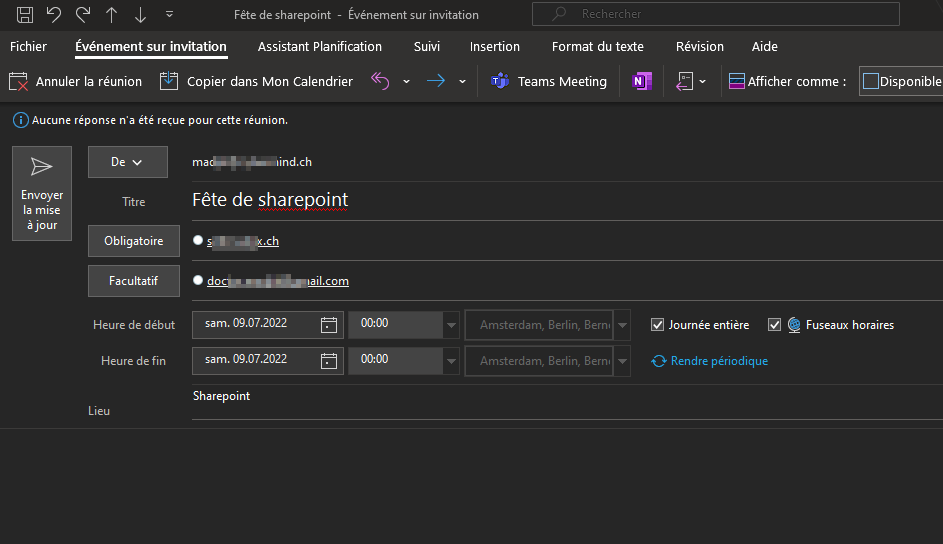Open end date calendar picker icon
This screenshot has height=544, width=943.
click(329, 360)
